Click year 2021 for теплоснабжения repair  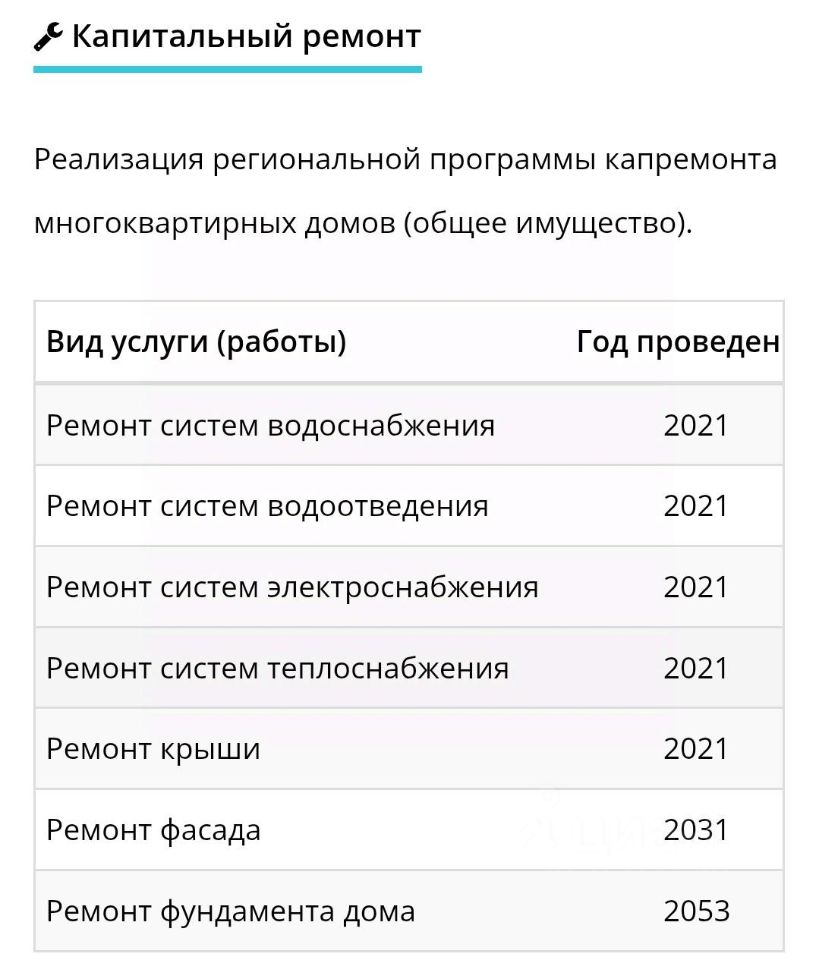[x=696, y=668]
